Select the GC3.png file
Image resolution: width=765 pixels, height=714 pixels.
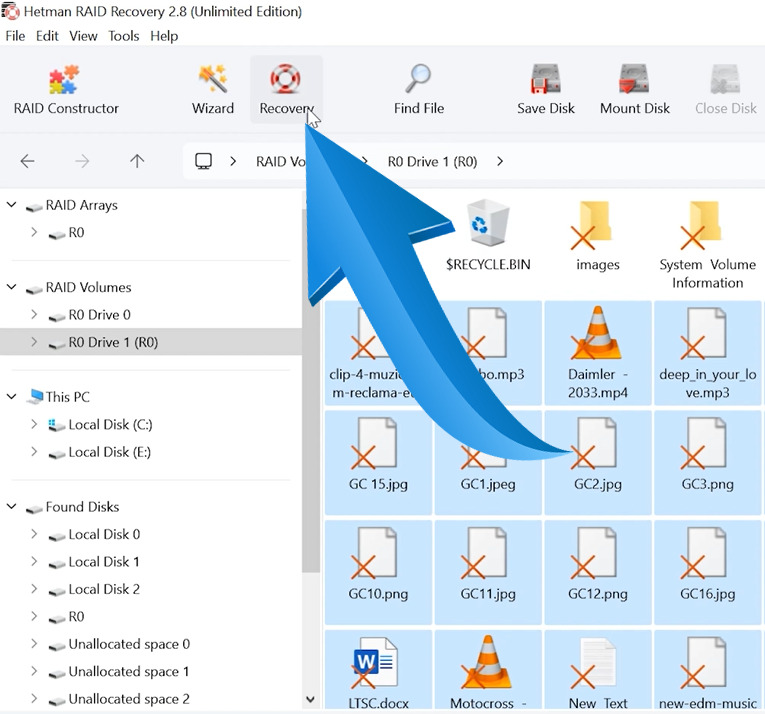click(x=707, y=462)
